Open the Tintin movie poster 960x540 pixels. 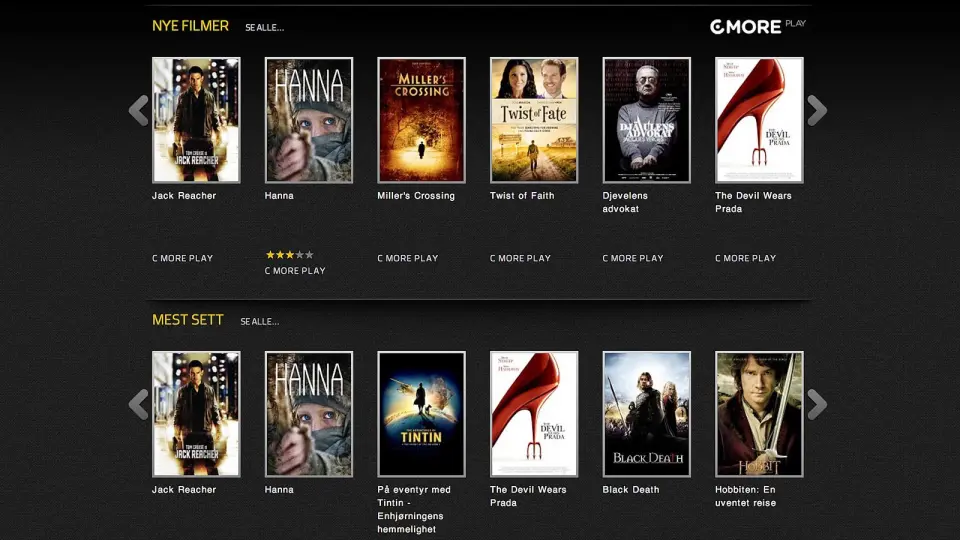[x=421, y=414]
